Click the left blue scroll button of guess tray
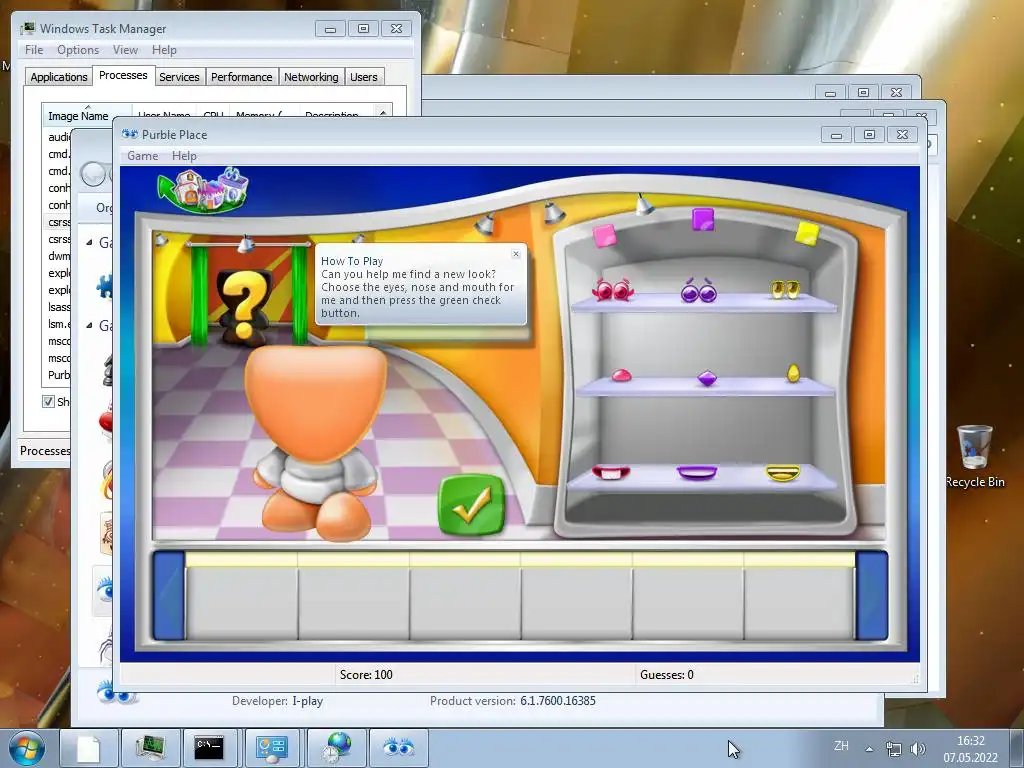This screenshot has height=768, width=1024. (x=168, y=595)
